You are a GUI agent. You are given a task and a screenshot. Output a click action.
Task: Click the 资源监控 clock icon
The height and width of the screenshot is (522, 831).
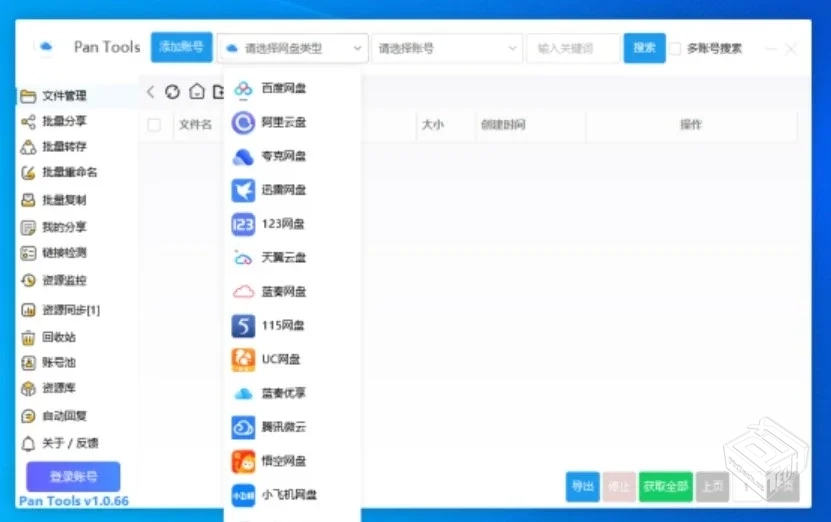28,280
